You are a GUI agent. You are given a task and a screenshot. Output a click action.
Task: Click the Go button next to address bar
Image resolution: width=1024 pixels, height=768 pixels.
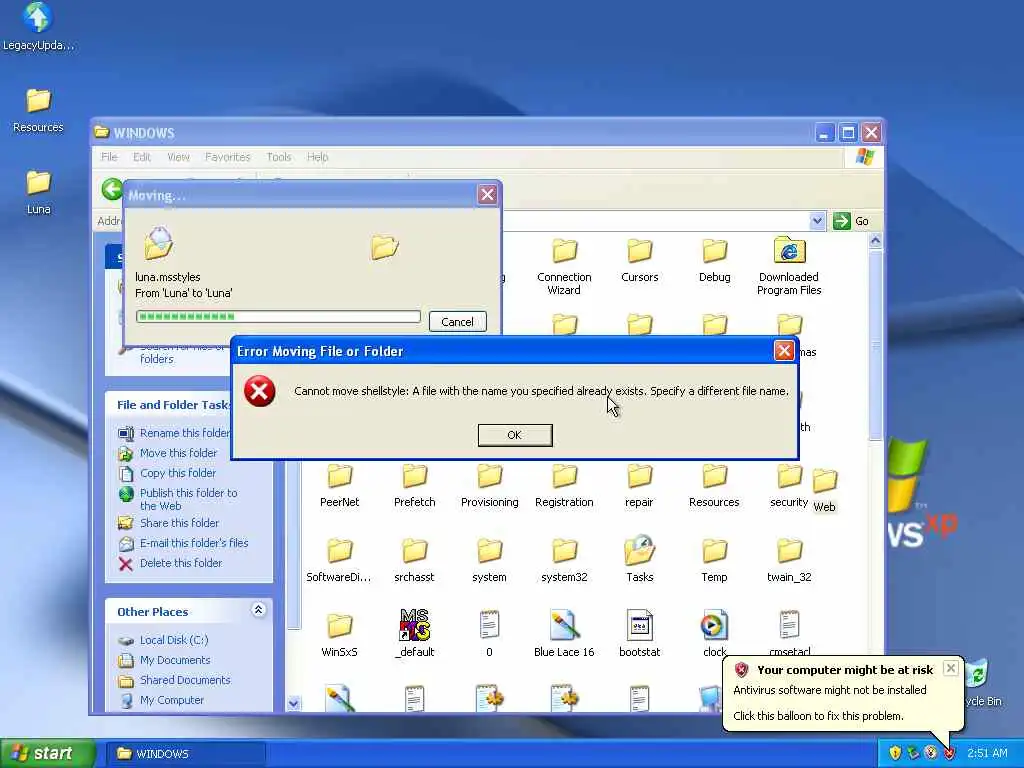click(852, 221)
